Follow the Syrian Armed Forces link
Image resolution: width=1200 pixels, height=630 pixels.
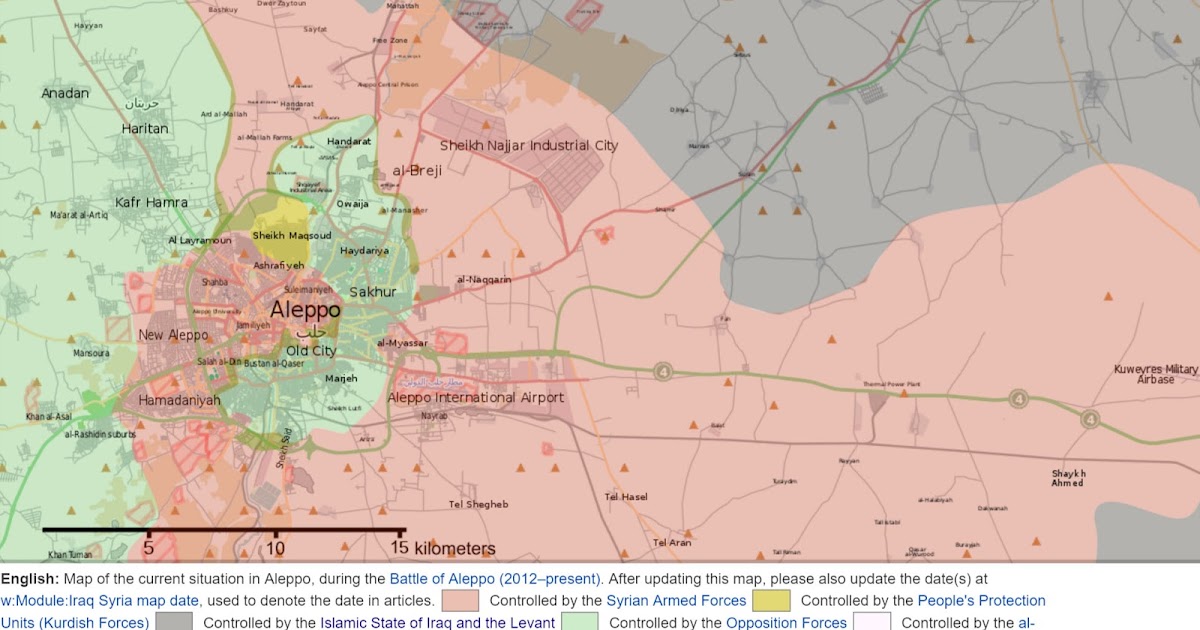coord(675,600)
